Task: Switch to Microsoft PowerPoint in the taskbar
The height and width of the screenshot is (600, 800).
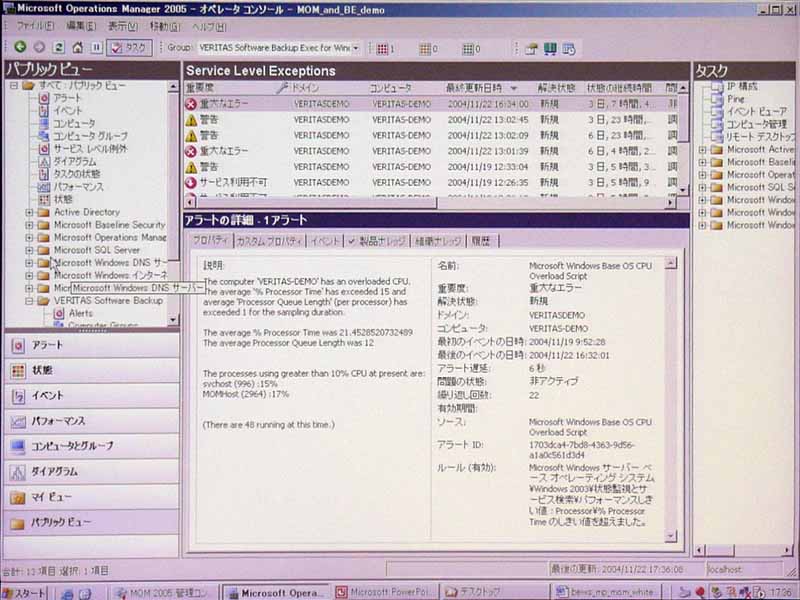Action: pyautogui.click(x=383, y=592)
